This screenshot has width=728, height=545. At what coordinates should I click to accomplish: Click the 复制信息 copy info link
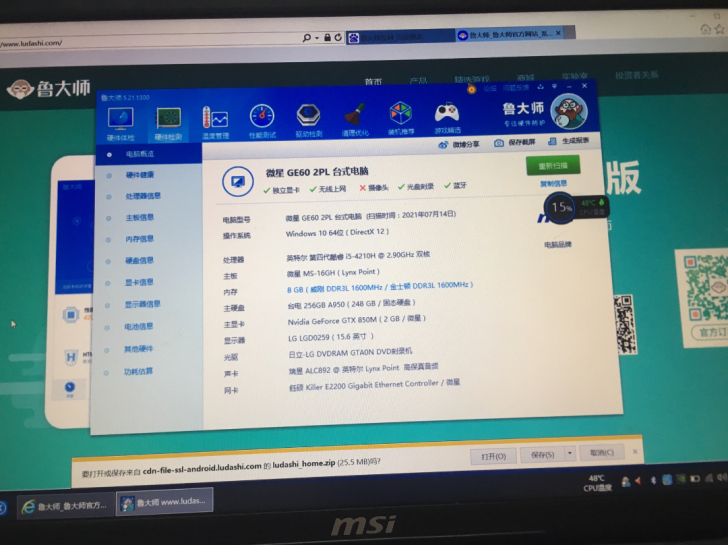tap(553, 184)
